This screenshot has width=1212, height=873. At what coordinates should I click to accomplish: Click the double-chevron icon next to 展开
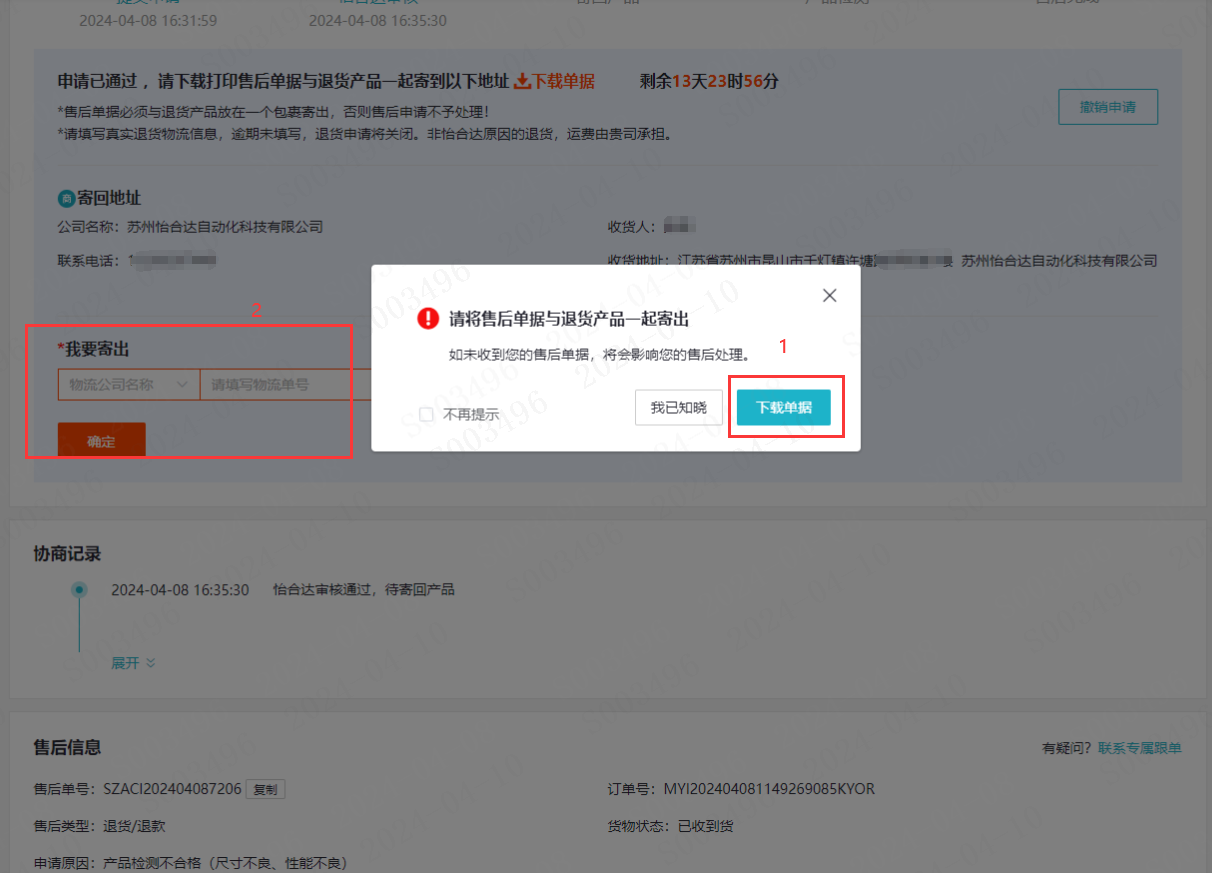tap(150, 663)
